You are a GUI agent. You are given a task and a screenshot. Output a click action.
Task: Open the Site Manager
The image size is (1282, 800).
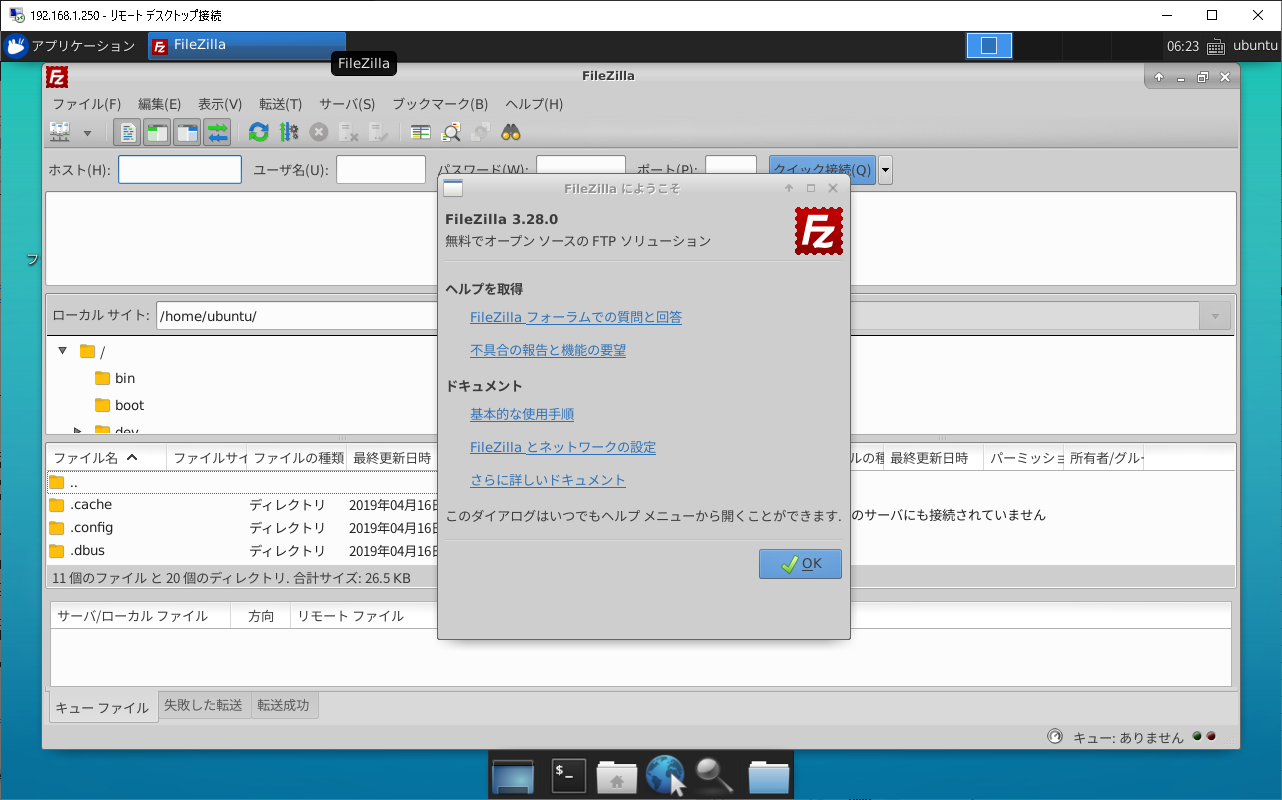[58, 132]
